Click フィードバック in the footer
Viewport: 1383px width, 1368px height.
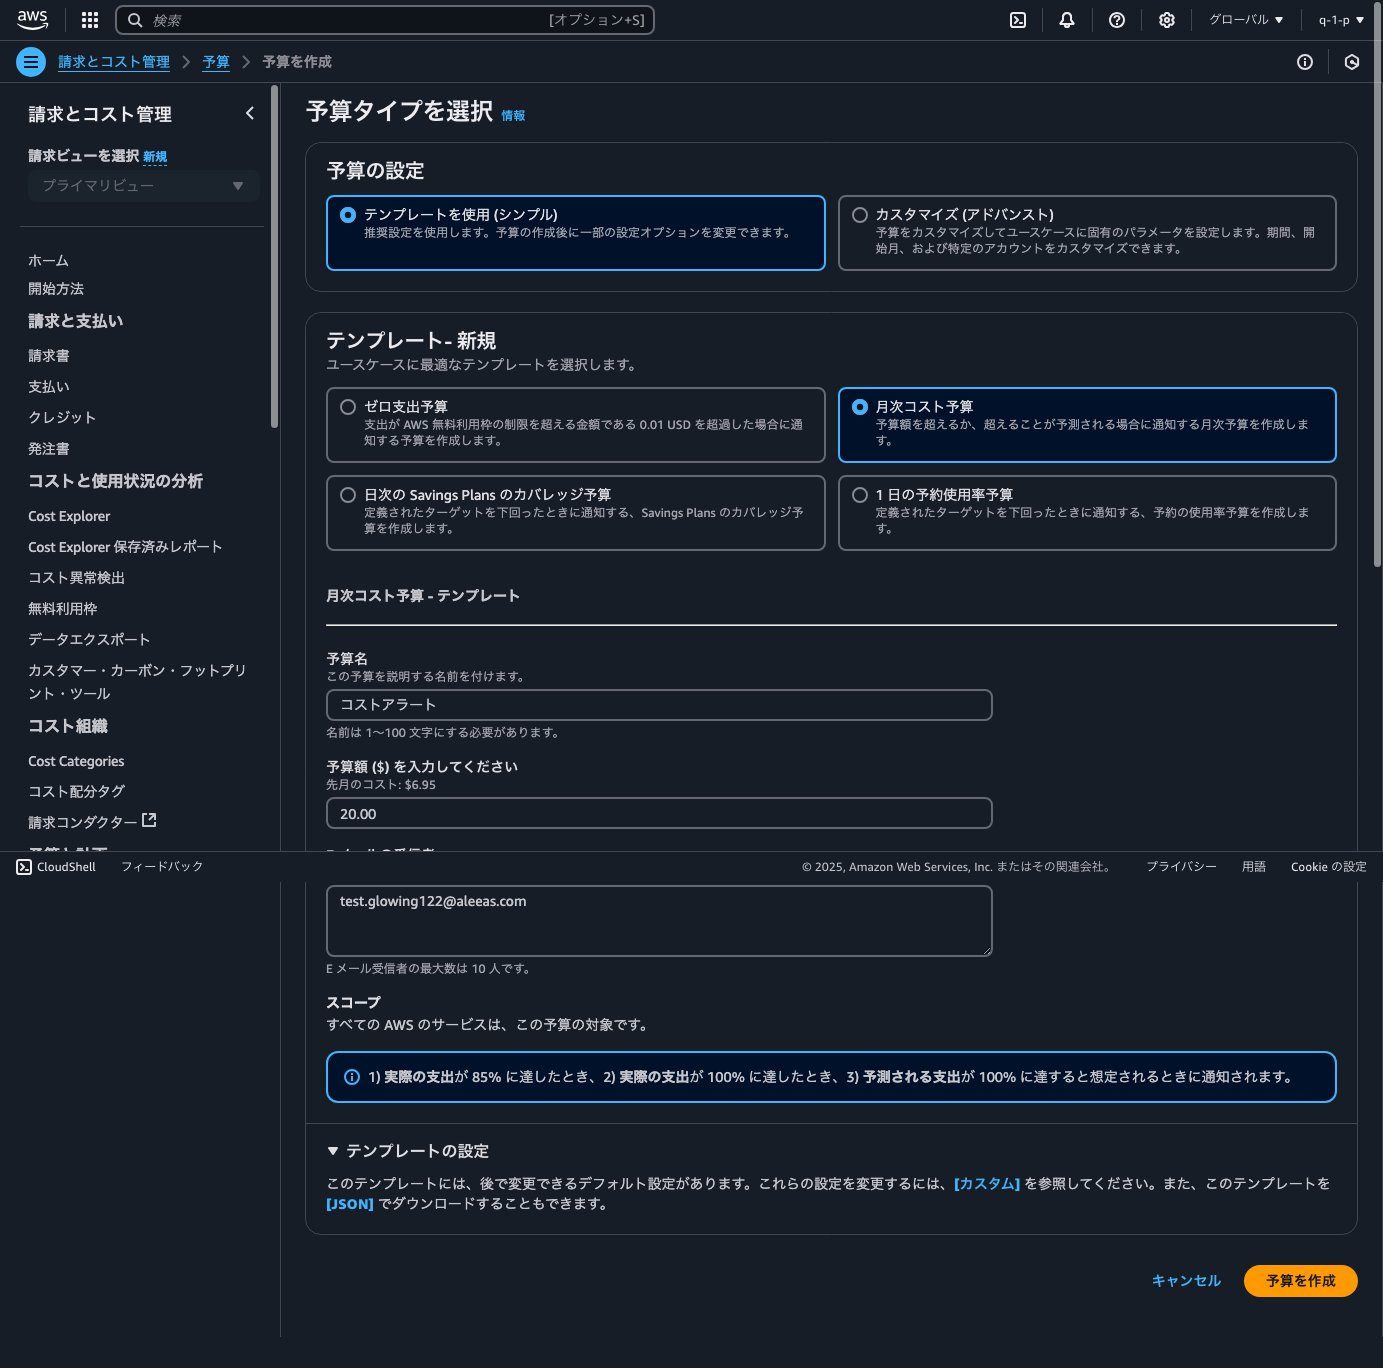(x=162, y=867)
